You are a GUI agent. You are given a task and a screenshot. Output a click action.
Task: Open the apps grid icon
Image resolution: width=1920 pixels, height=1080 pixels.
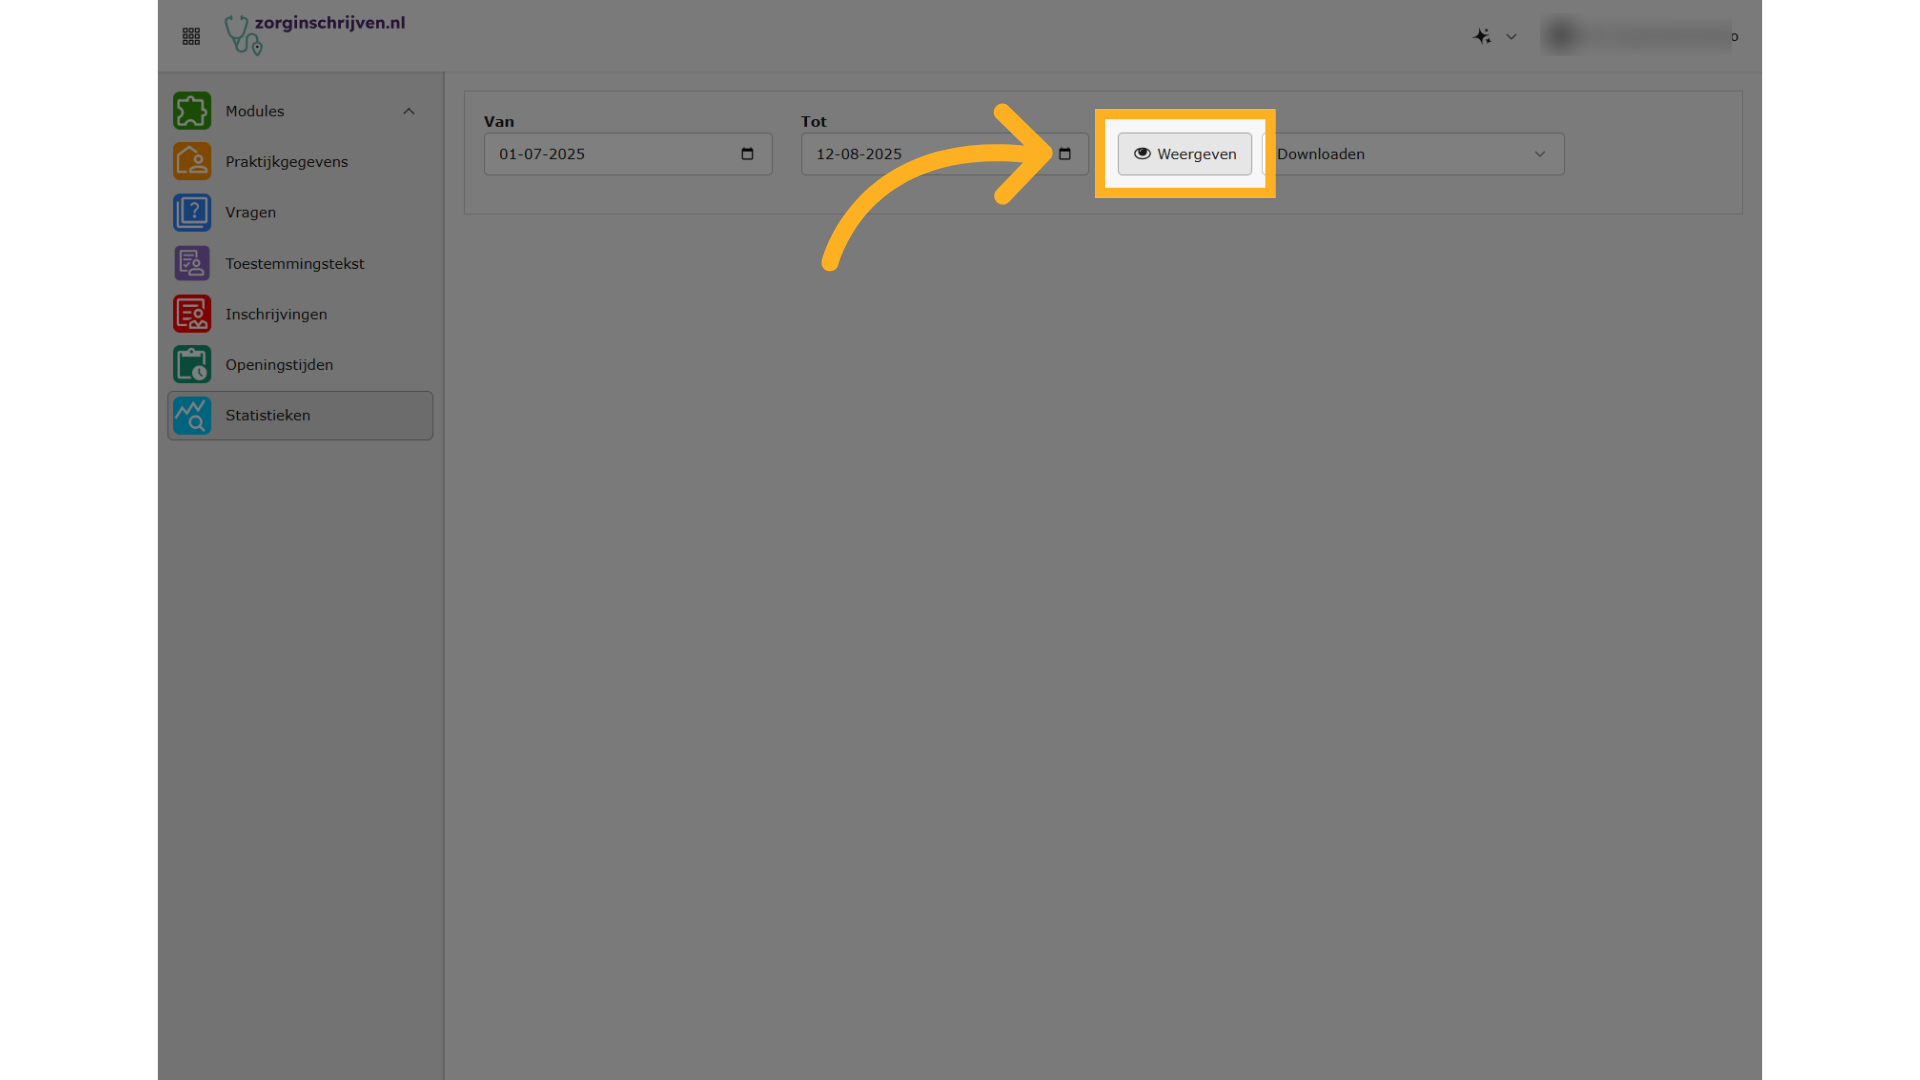click(191, 37)
